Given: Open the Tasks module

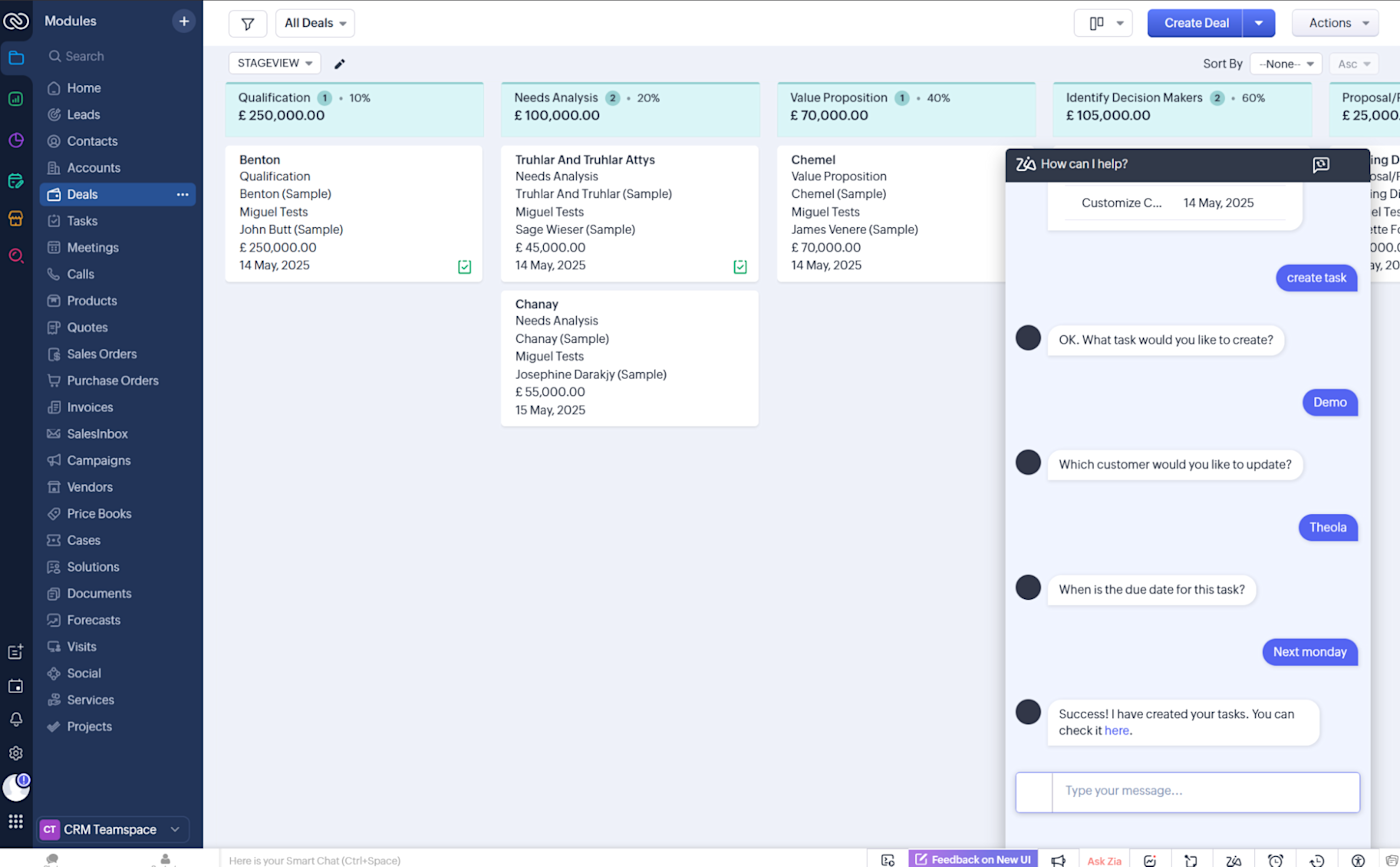Looking at the screenshot, I should [x=82, y=221].
